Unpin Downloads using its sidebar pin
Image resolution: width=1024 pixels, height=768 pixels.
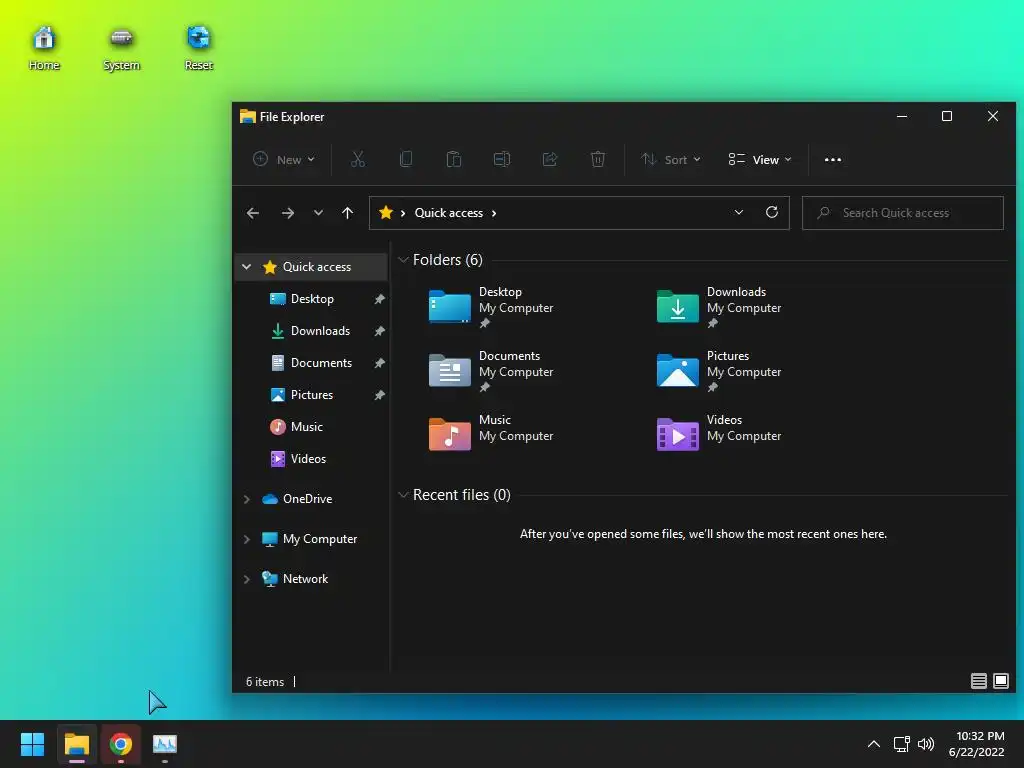pyautogui.click(x=379, y=331)
